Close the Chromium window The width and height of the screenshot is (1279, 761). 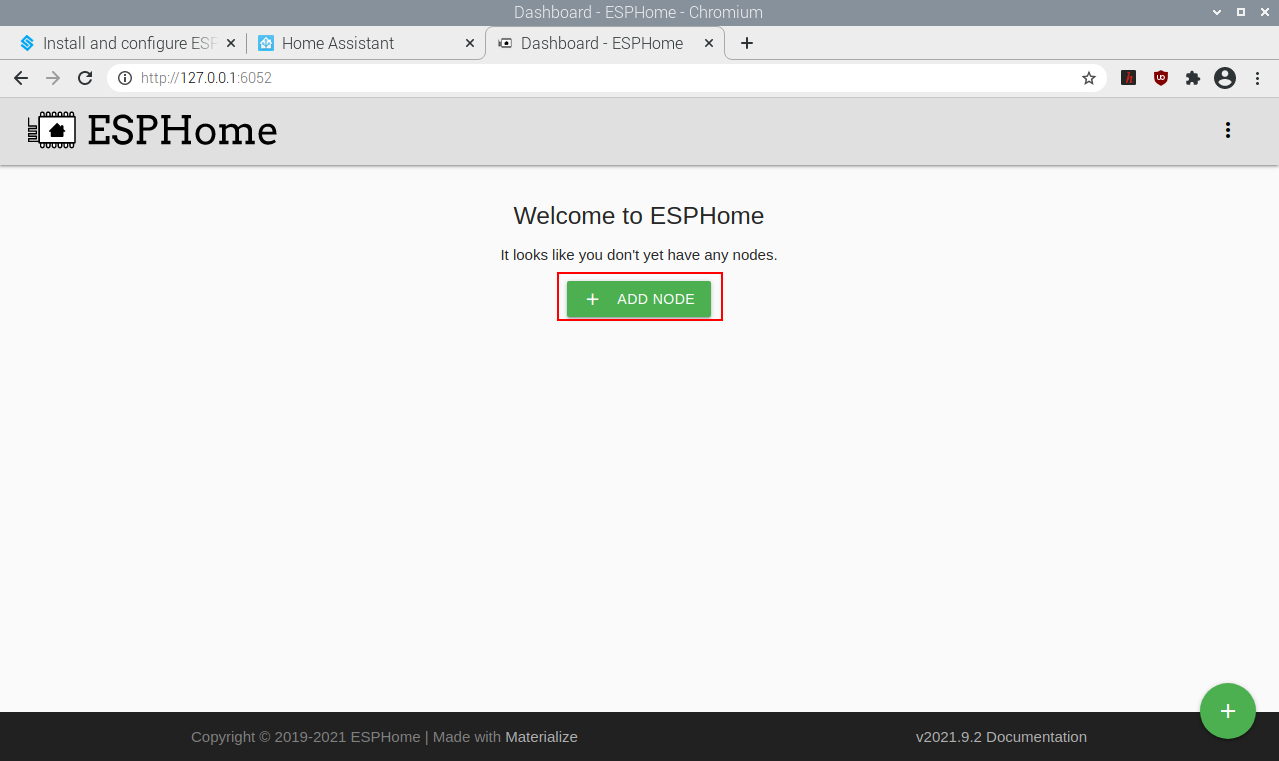[x=1264, y=12]
